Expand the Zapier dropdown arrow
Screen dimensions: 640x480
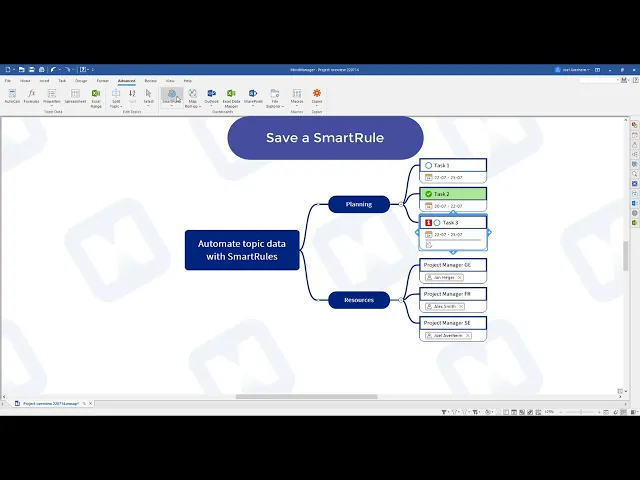pos(317,106)
